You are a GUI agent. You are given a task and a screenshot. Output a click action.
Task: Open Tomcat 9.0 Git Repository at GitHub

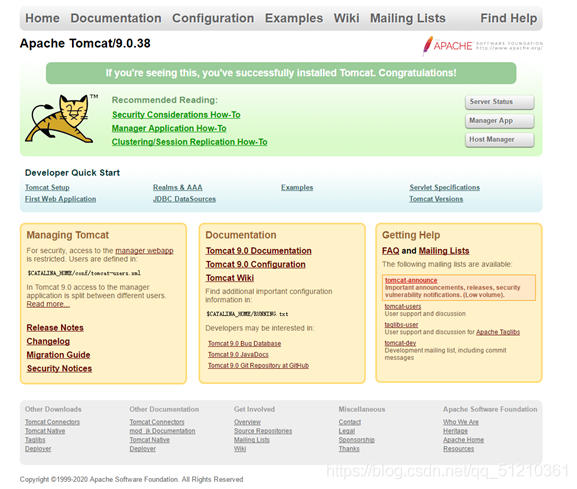click(x=258, y=366)
